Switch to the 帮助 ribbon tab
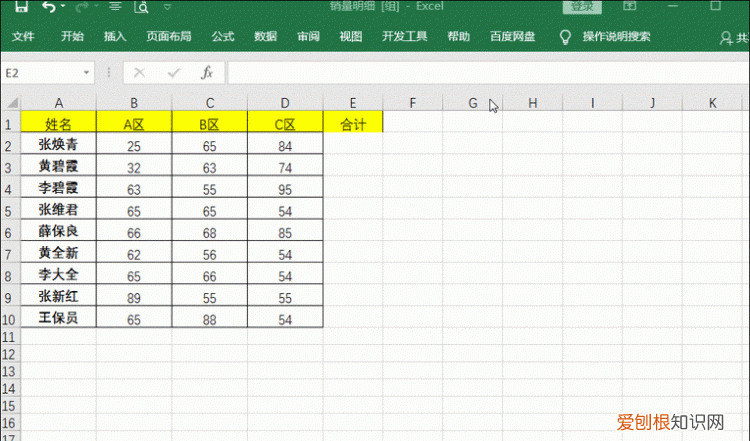Screen dimensions: 750x441 [458, 36]
